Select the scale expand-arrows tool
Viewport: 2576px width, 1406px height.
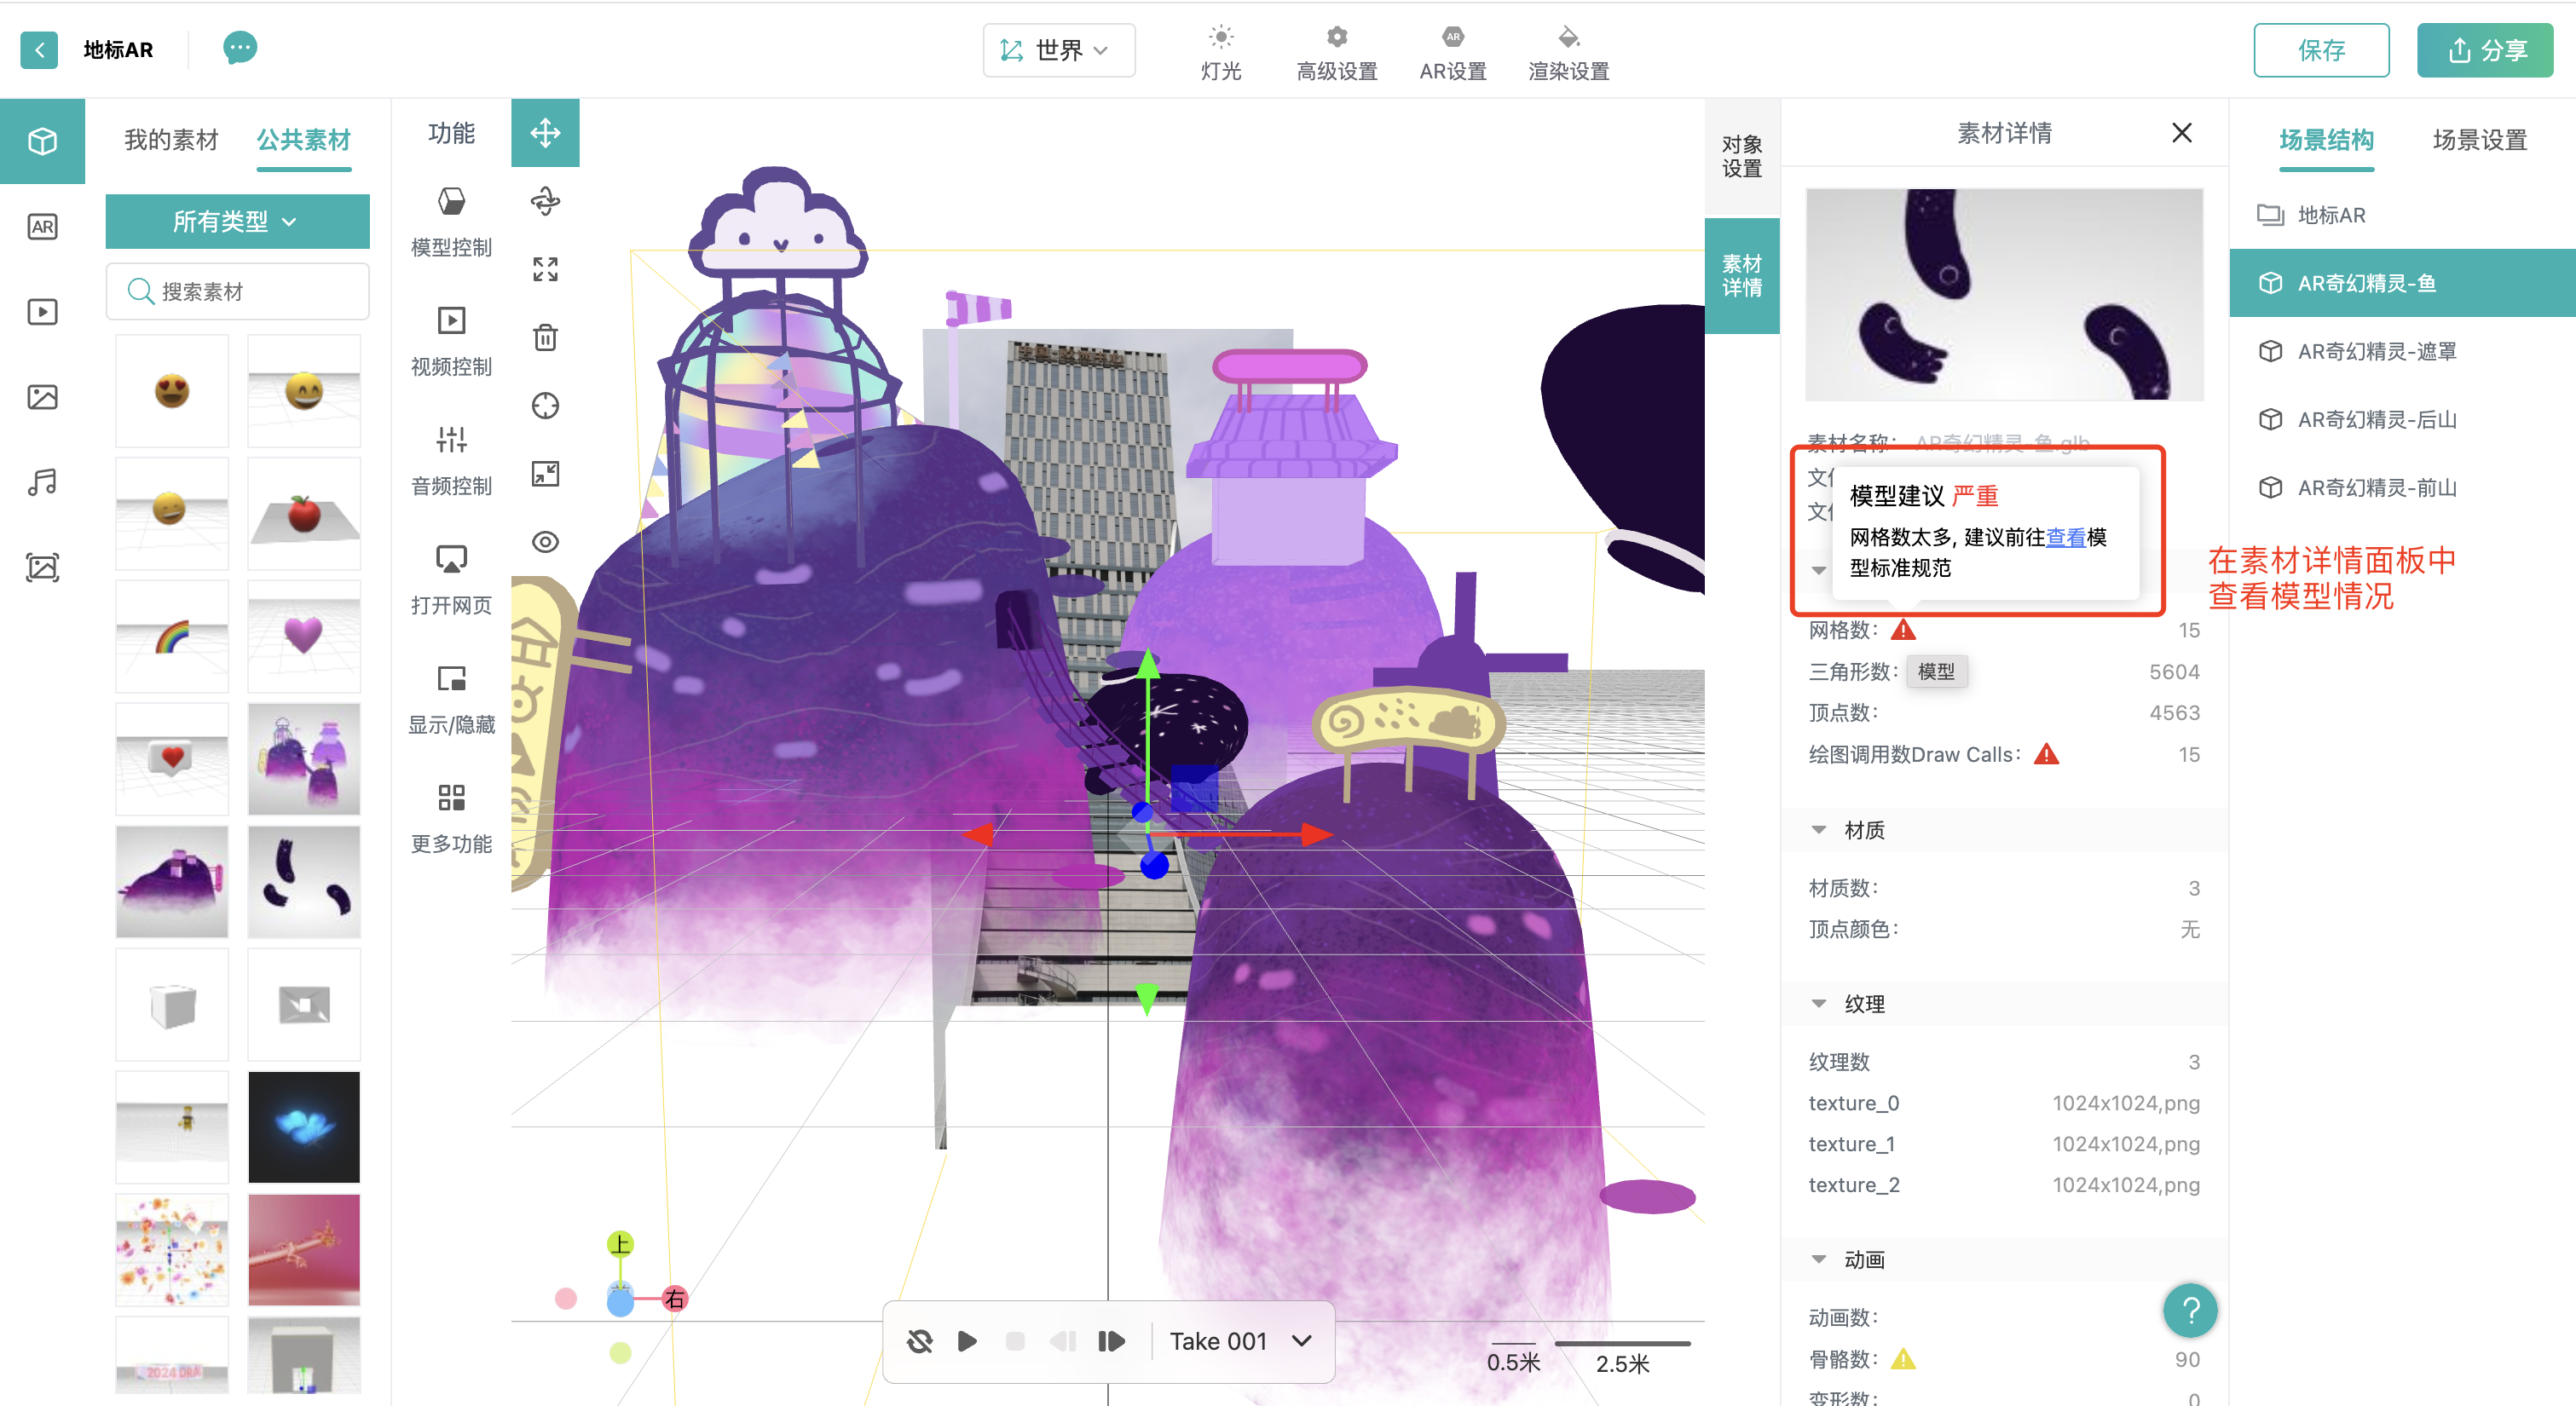click(545, 269)
